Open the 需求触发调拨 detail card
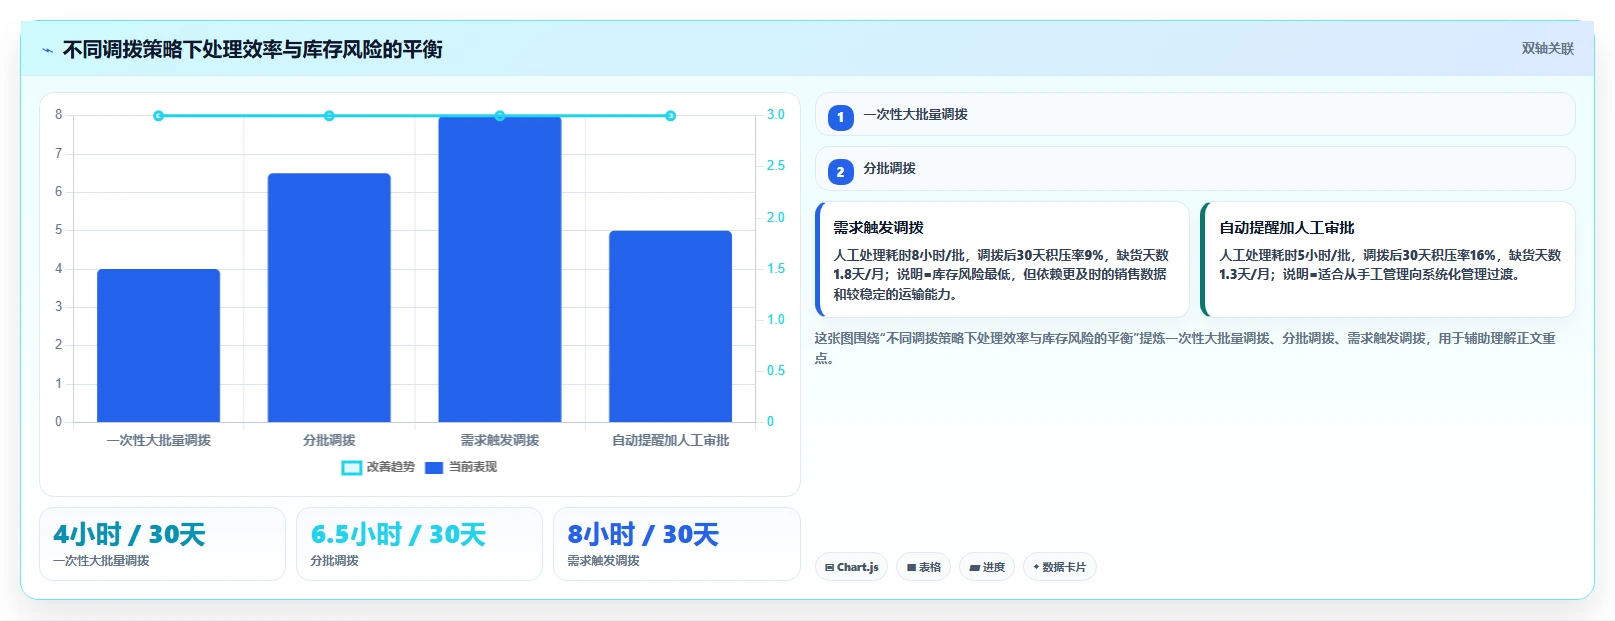The height and width of the screenshot is (621, 1615). tap(1002, 260)
